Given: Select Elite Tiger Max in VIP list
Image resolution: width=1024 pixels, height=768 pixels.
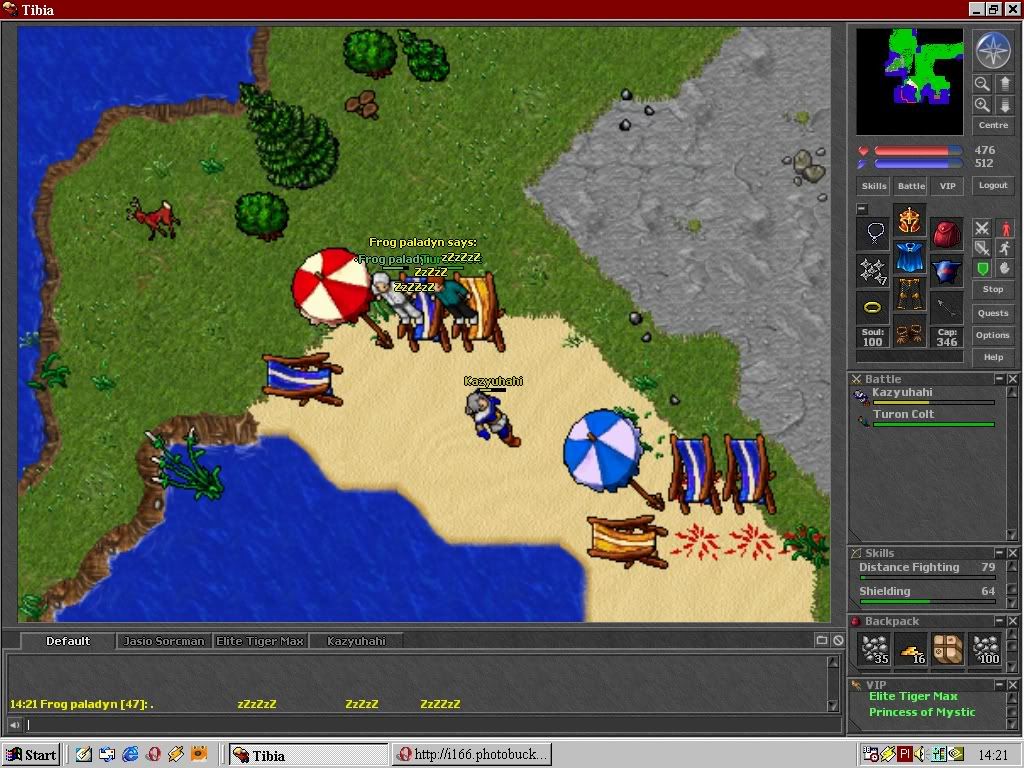Looking at the screenshot, I should 913,696.
